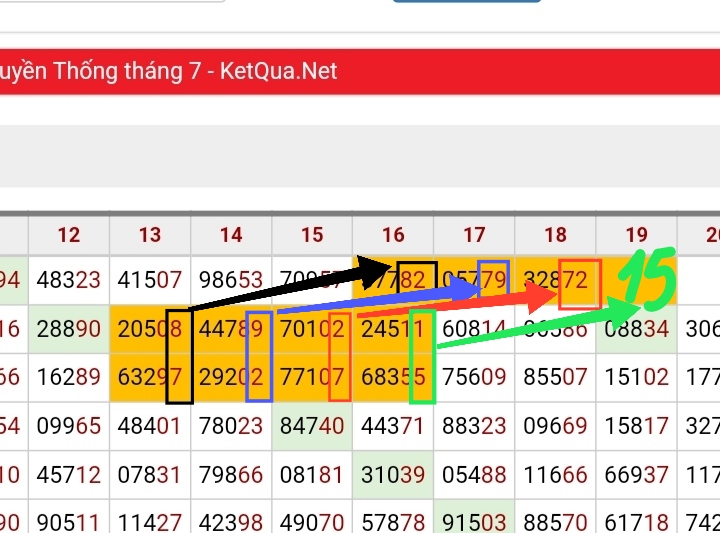
Task: Click the day 15 column header
Action: pos(312,235)
